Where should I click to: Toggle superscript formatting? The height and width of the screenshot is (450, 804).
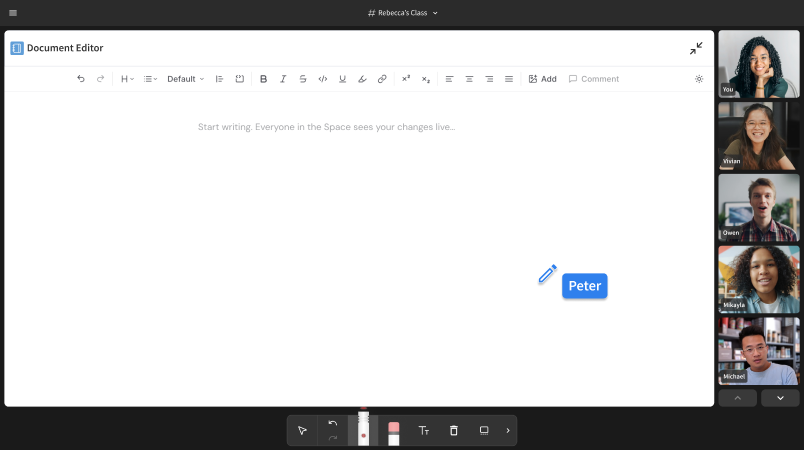coord(406,78)
